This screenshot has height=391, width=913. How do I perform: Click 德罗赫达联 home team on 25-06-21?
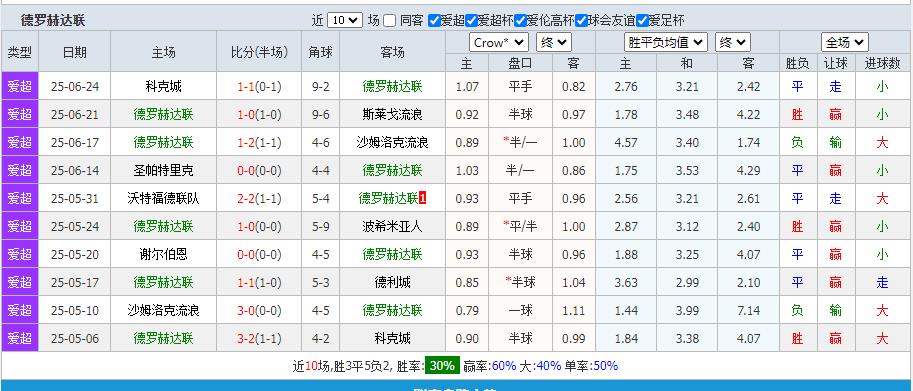pos(164,115)
